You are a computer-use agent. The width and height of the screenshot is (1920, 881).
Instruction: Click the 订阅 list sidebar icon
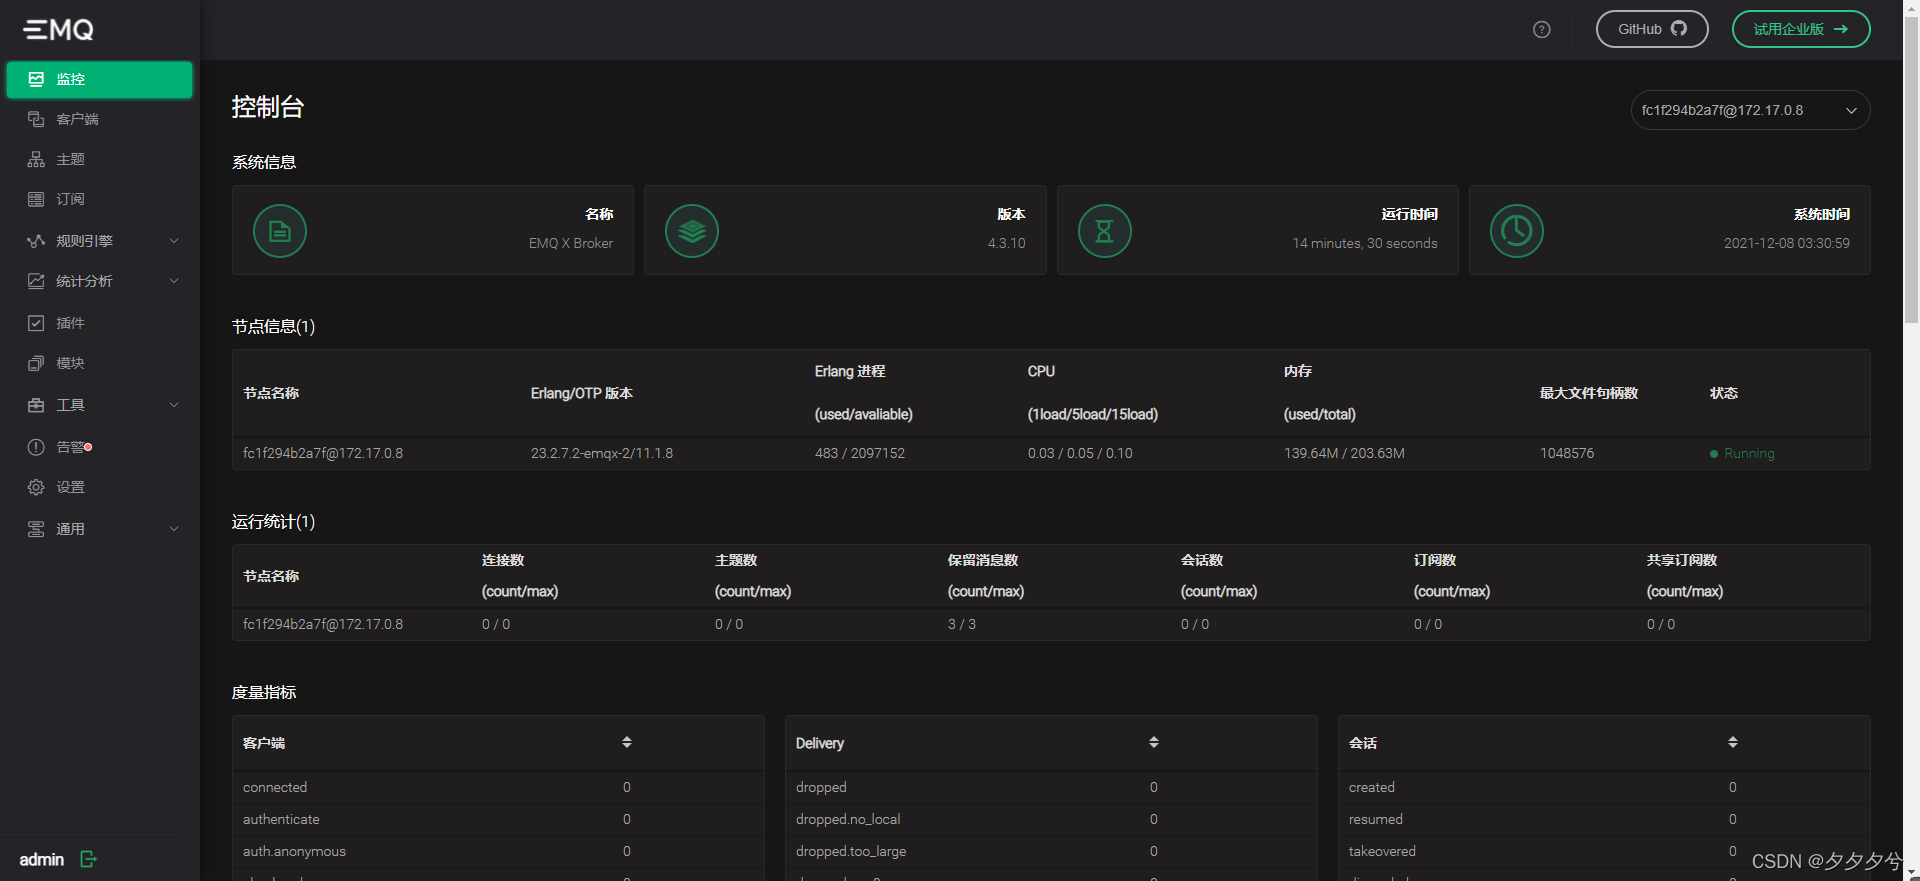tap(36, 199)
